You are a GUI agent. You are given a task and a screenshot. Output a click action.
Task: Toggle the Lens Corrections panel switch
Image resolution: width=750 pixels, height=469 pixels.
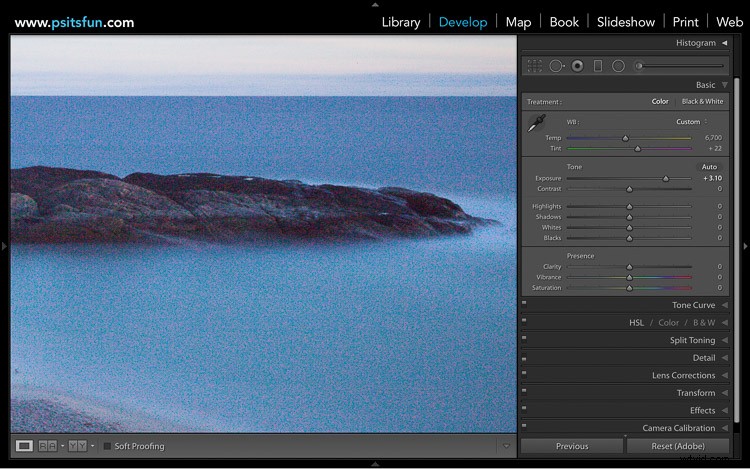click(524, 373)
